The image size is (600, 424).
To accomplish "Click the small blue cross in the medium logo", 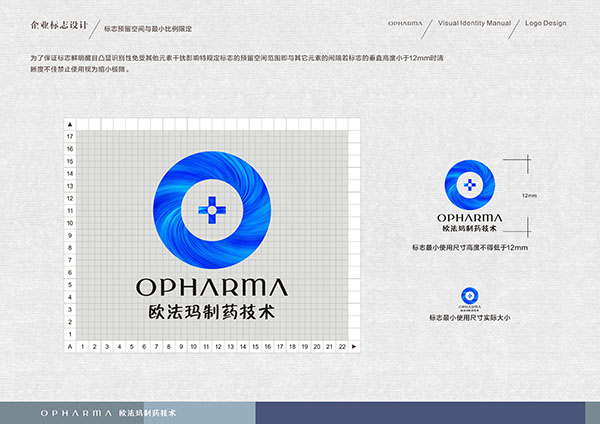I will (470, 185).
